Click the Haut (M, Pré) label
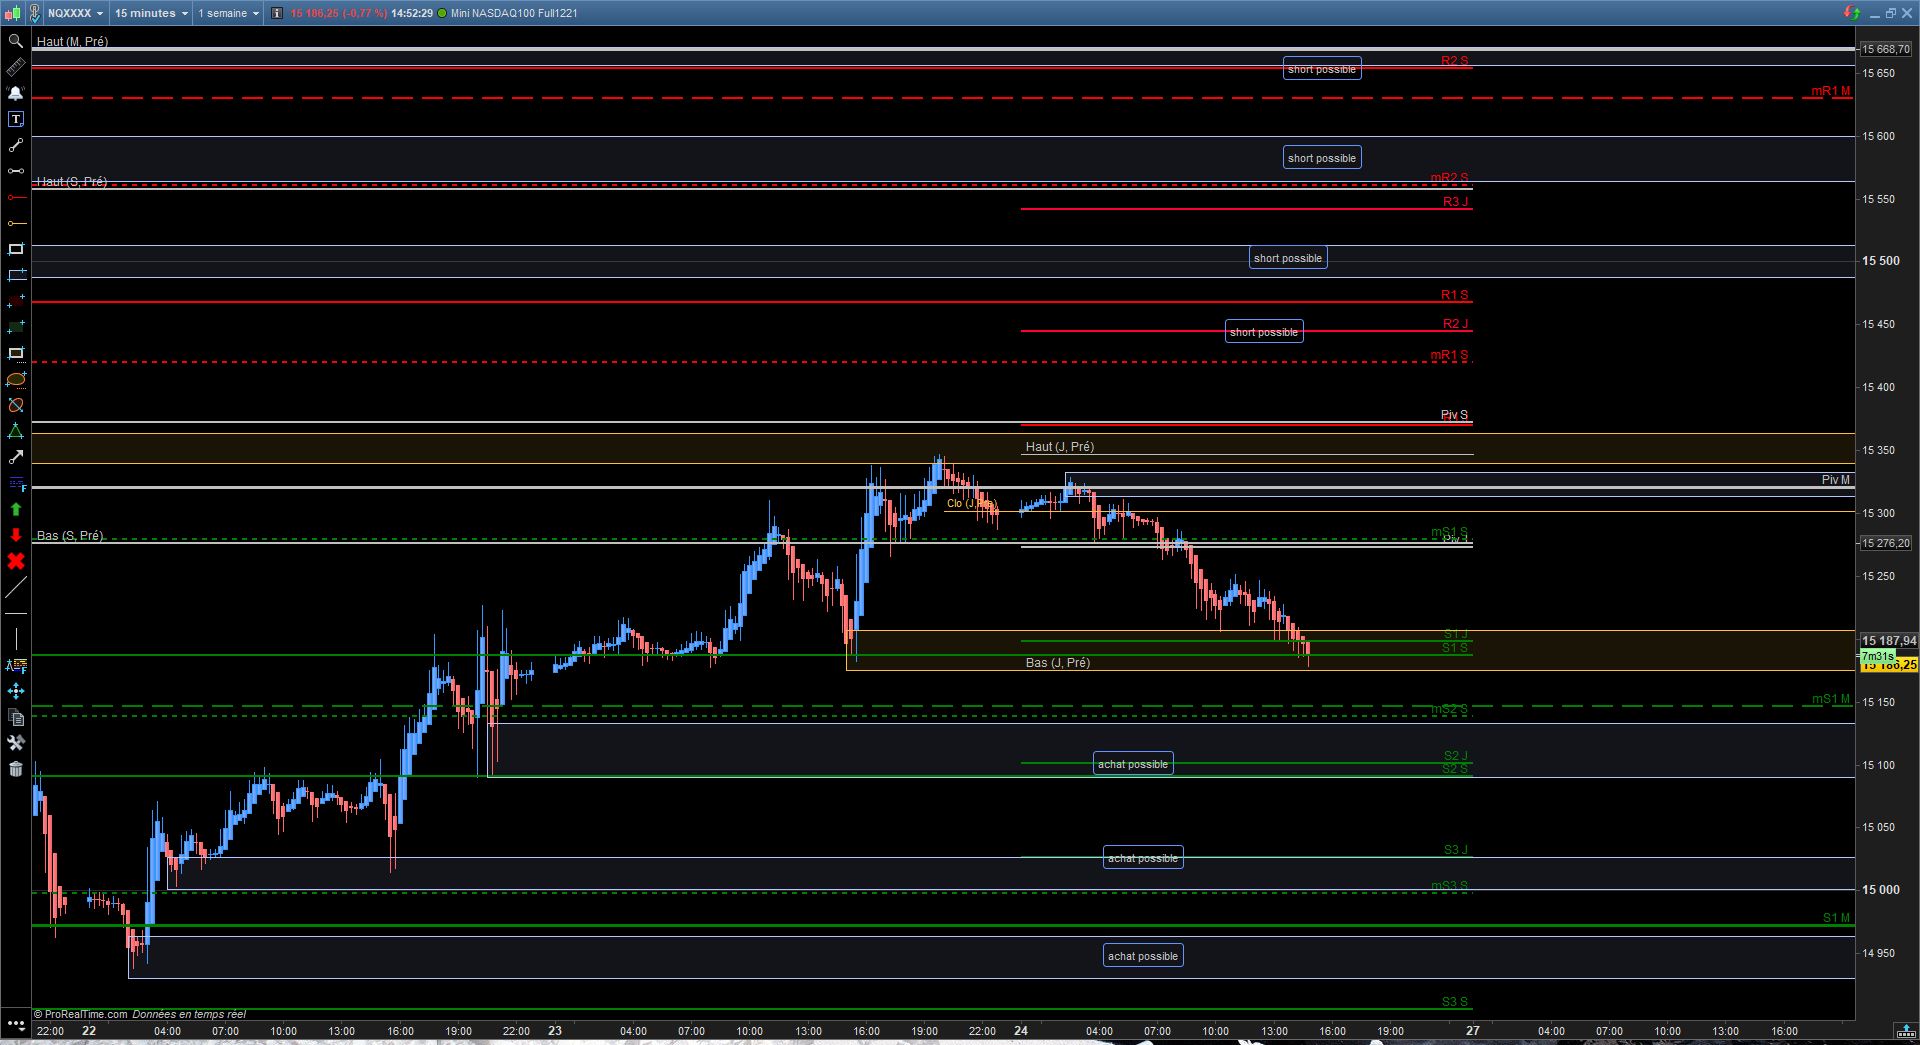This screenshot has height=1045, width=1920. click(72, 42)
